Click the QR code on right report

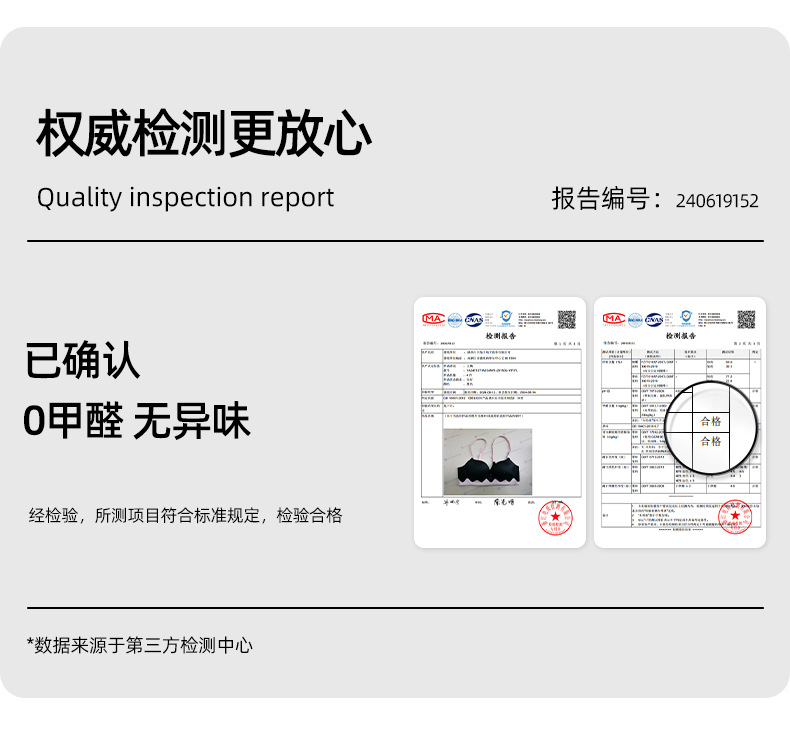(746, 319)
